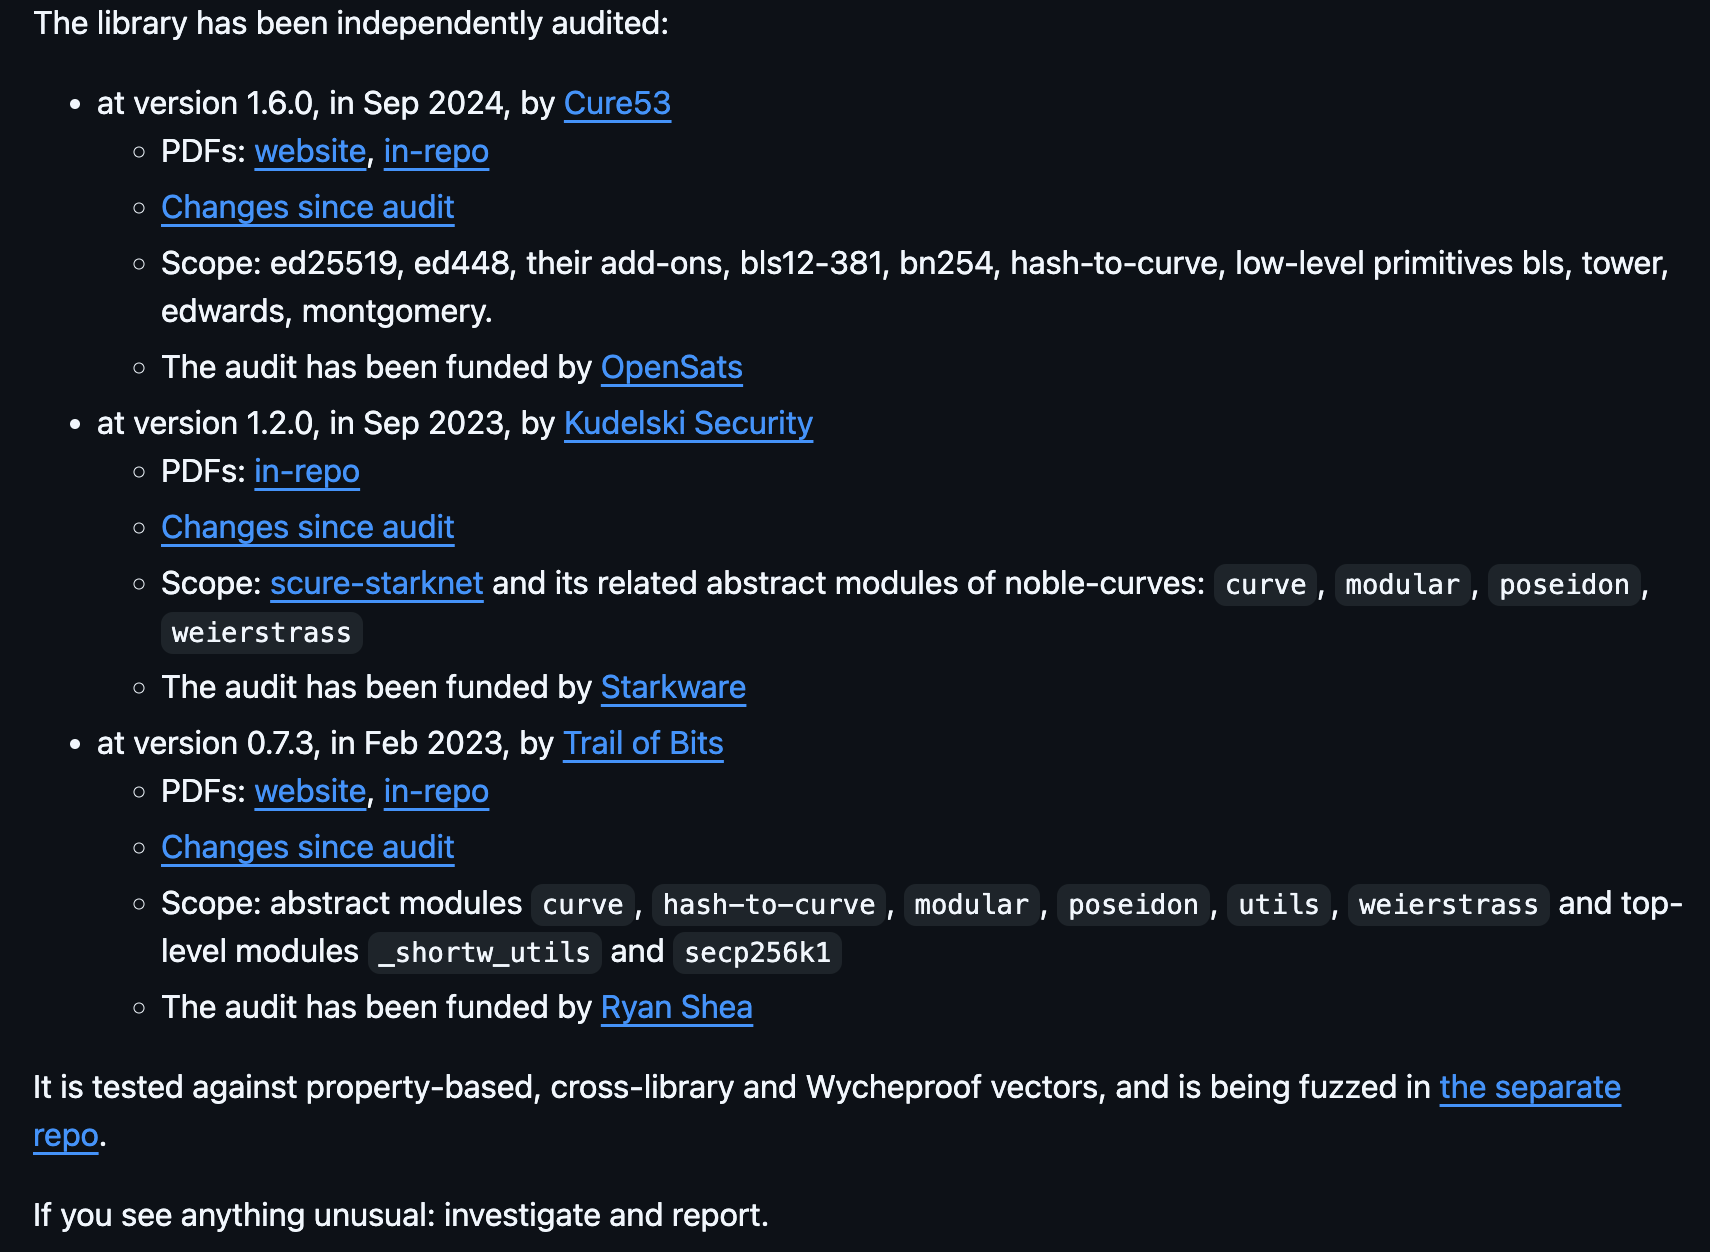Open the scure-starknet scope link
1710x1252 pixels.
377,583
